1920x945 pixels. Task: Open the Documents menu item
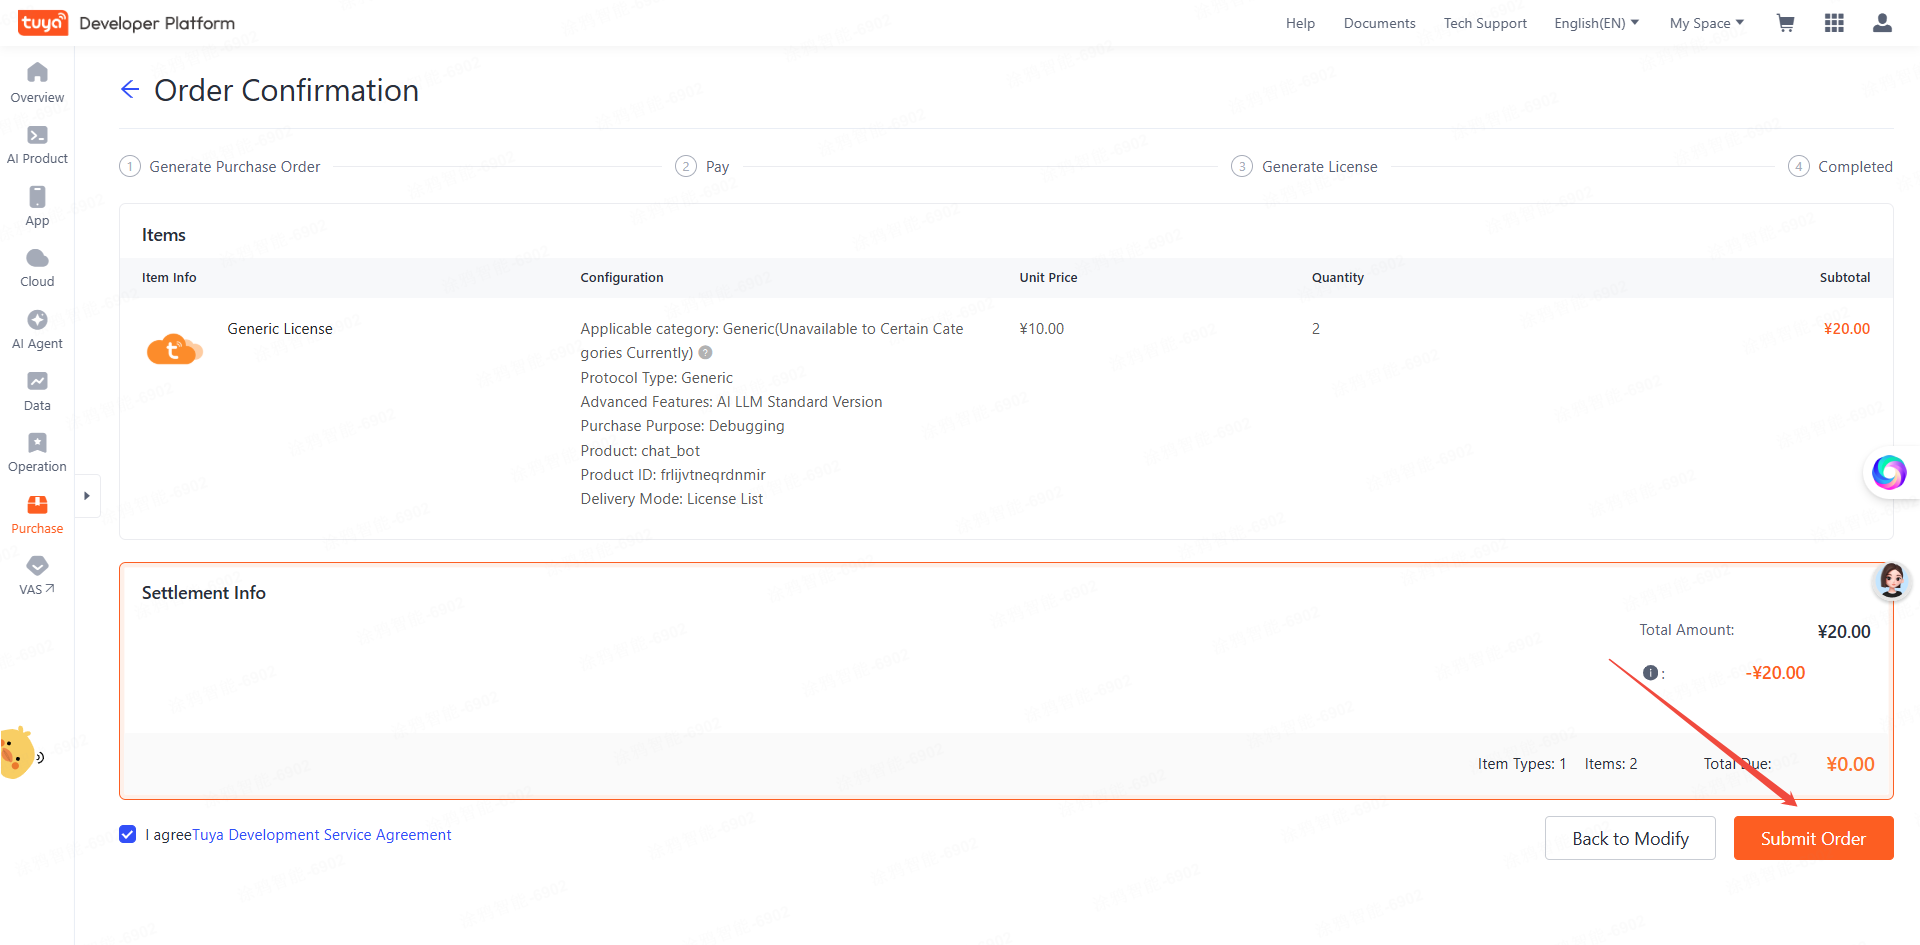pos(1379,23)
